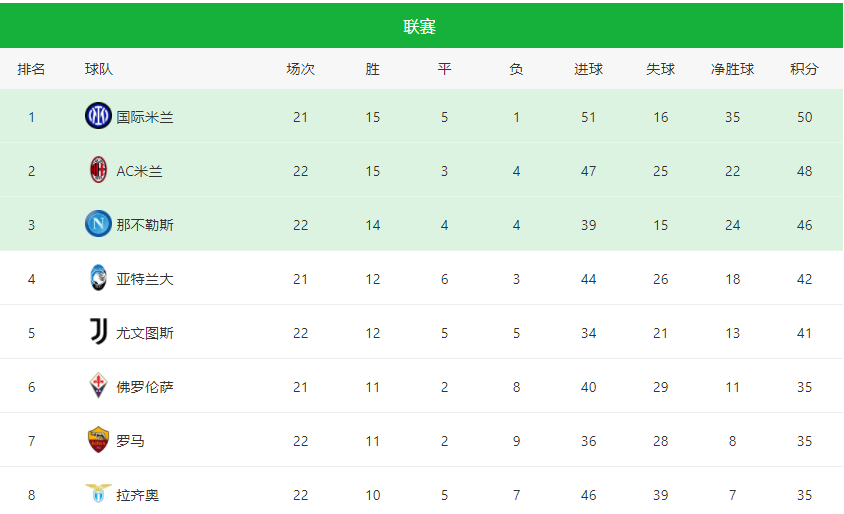Click the 净胜球 column header

732,69
